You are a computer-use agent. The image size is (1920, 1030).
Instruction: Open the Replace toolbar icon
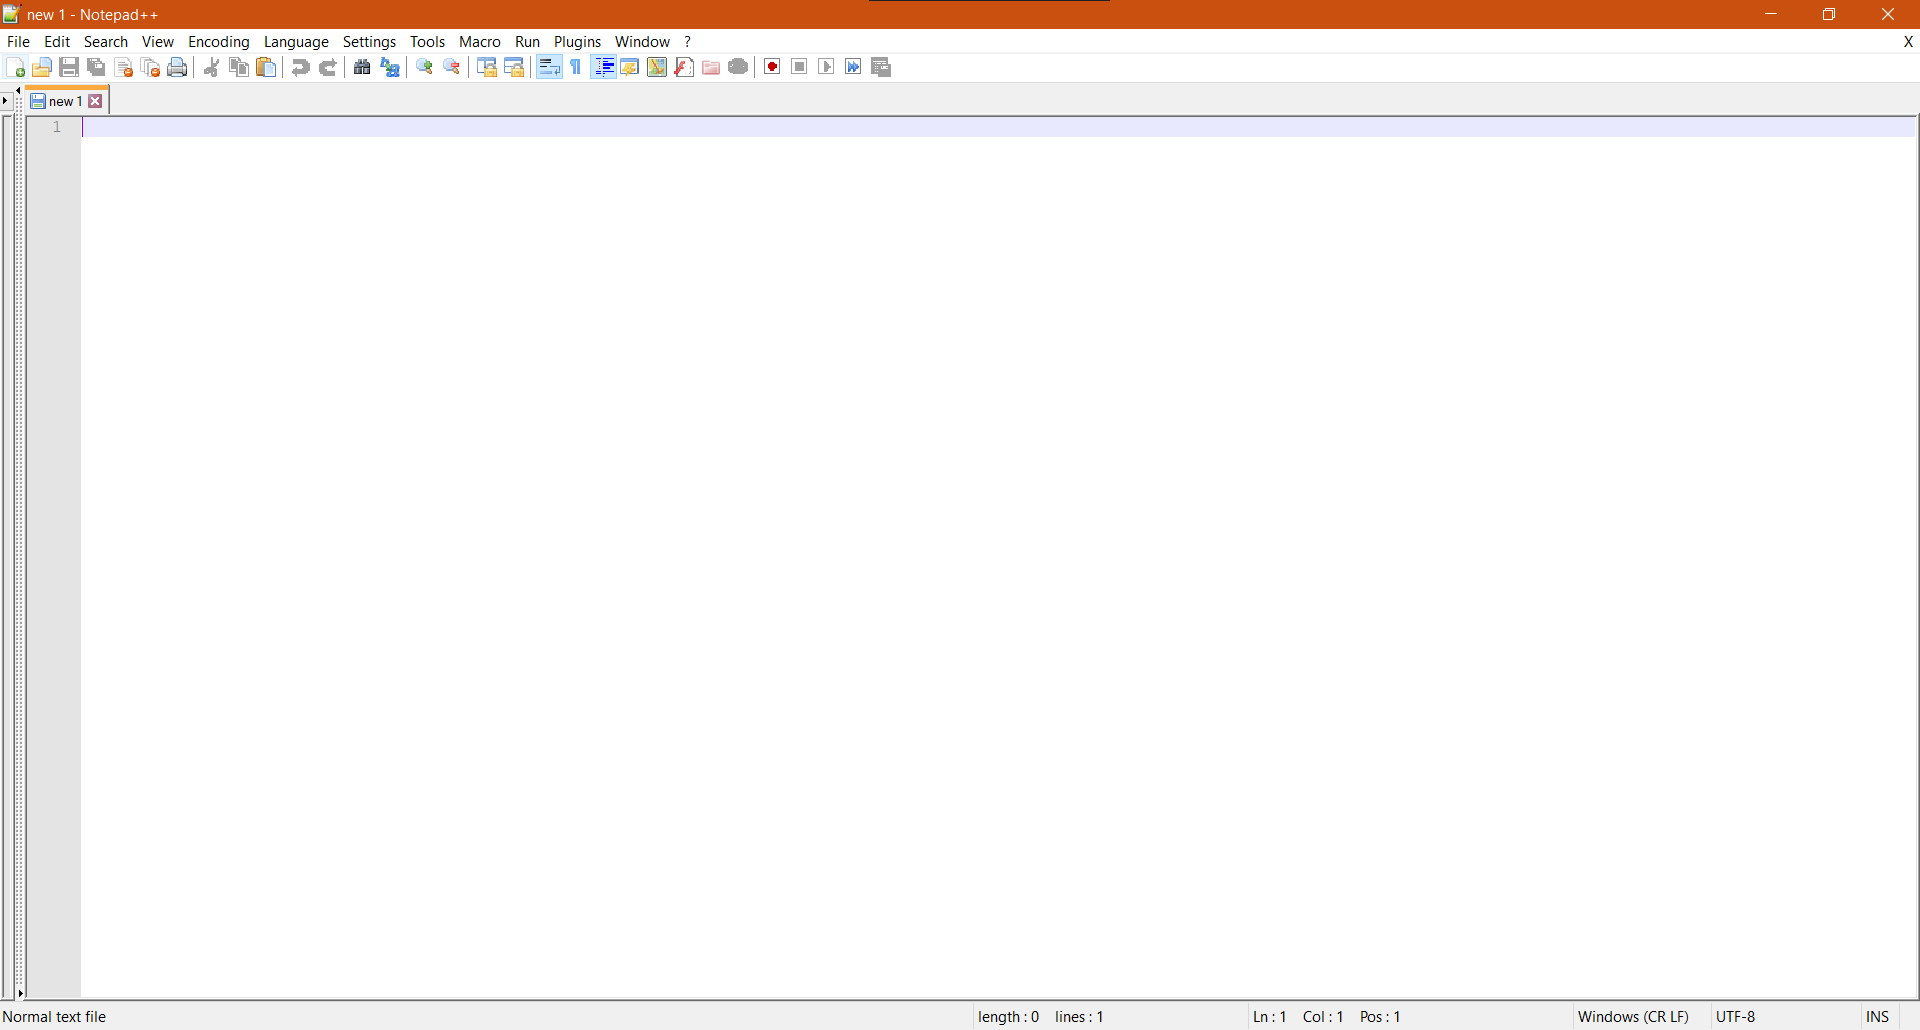[390, 67]
